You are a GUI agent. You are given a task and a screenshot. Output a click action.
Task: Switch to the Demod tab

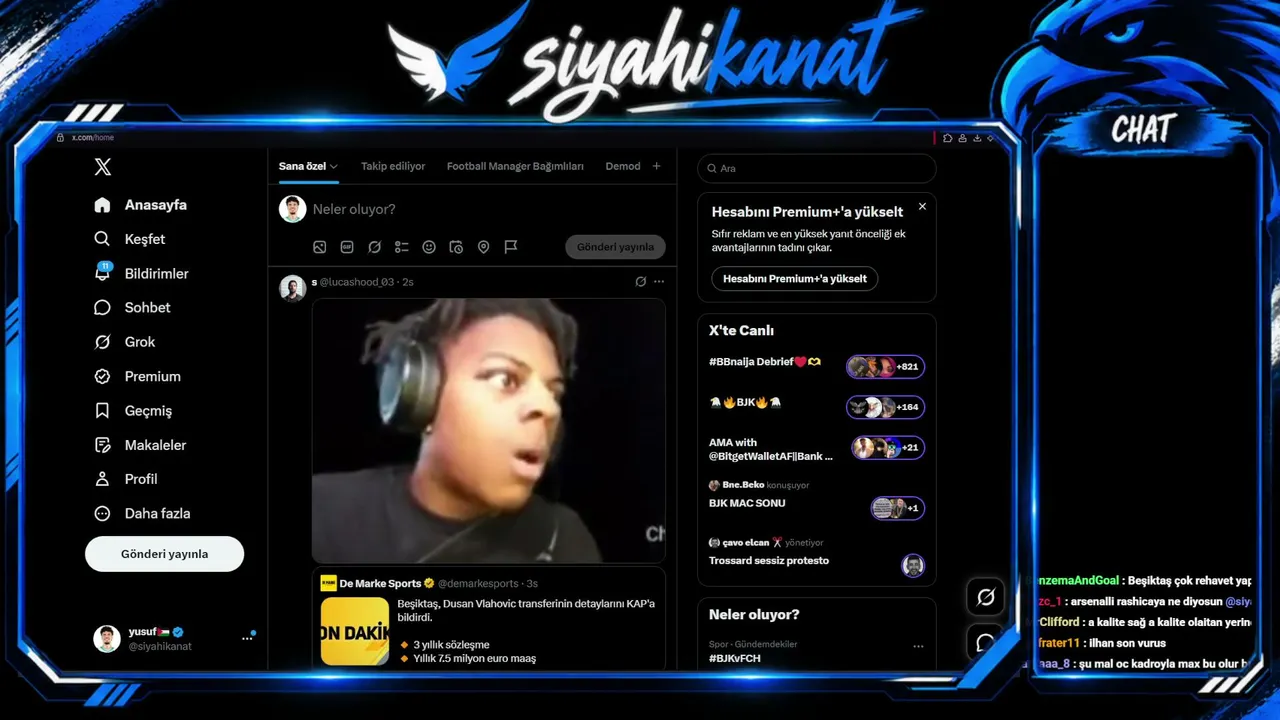point(623,166)
